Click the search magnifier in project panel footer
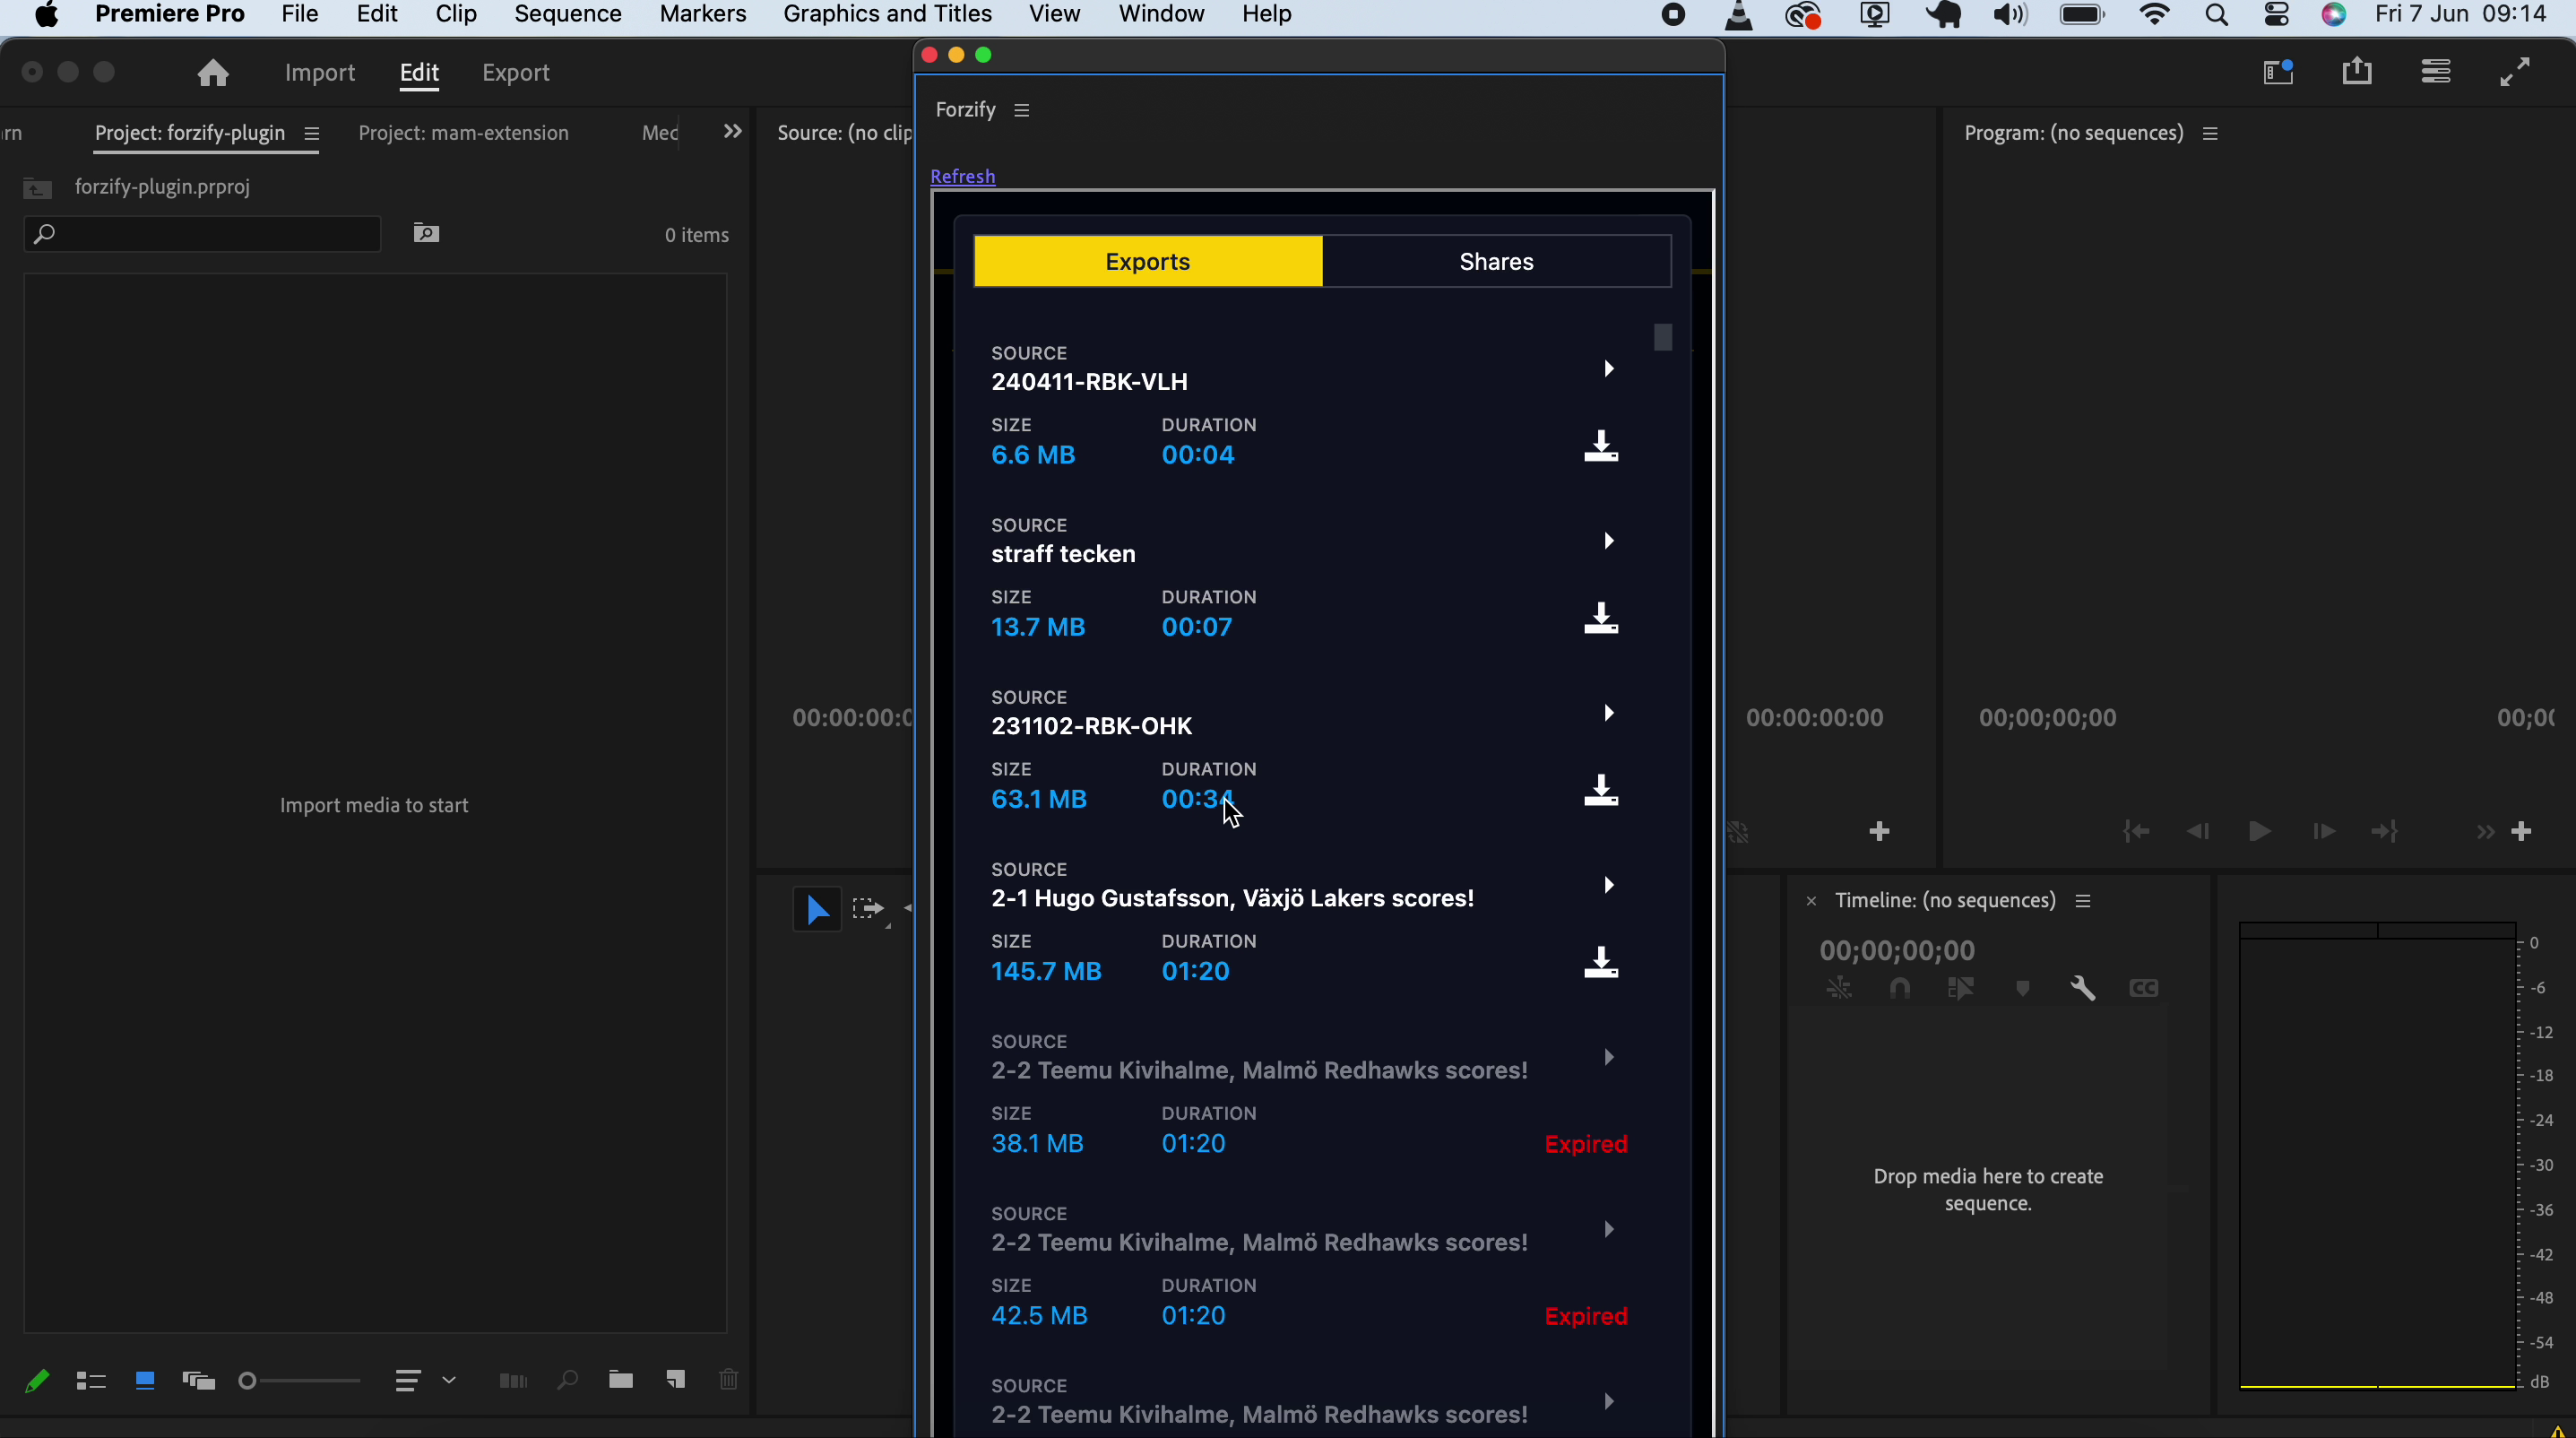Screen dimensions: 2576x1438 [x=568, y=1380]
